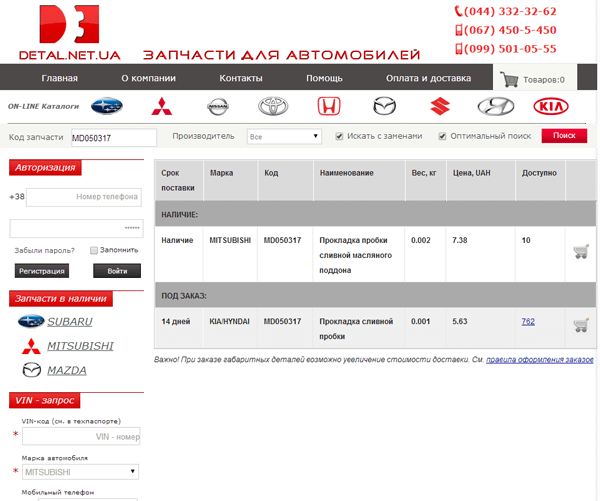Image resolution: width=600 pixels, height=501 pixels.
Task: Open 'Контакты' menu item
Action: pos(241,78)
